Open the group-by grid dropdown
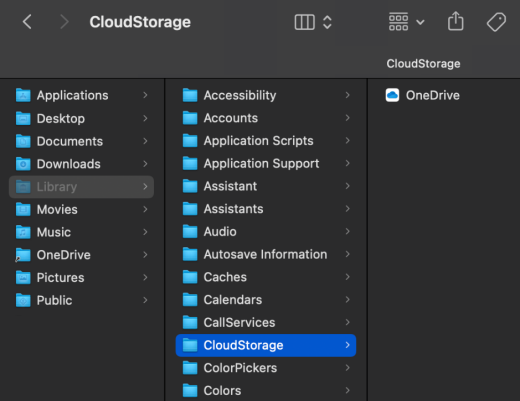This screenshot has height=401, width=520. (x=406, y=22)
